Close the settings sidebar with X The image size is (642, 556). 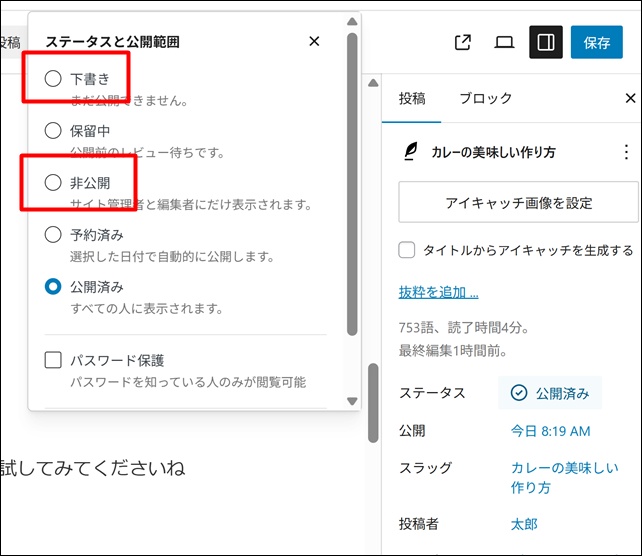click(x=630, y=98)
